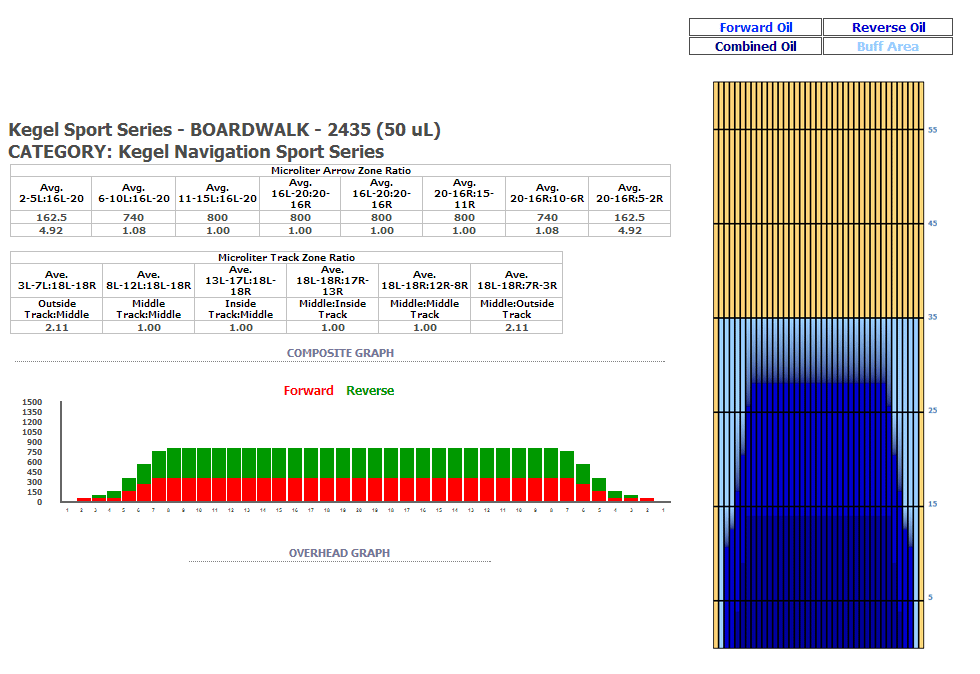Screen dimensions: 980x674
Task: Click the 55 distance marker on lane graphic
Action: 932,130
